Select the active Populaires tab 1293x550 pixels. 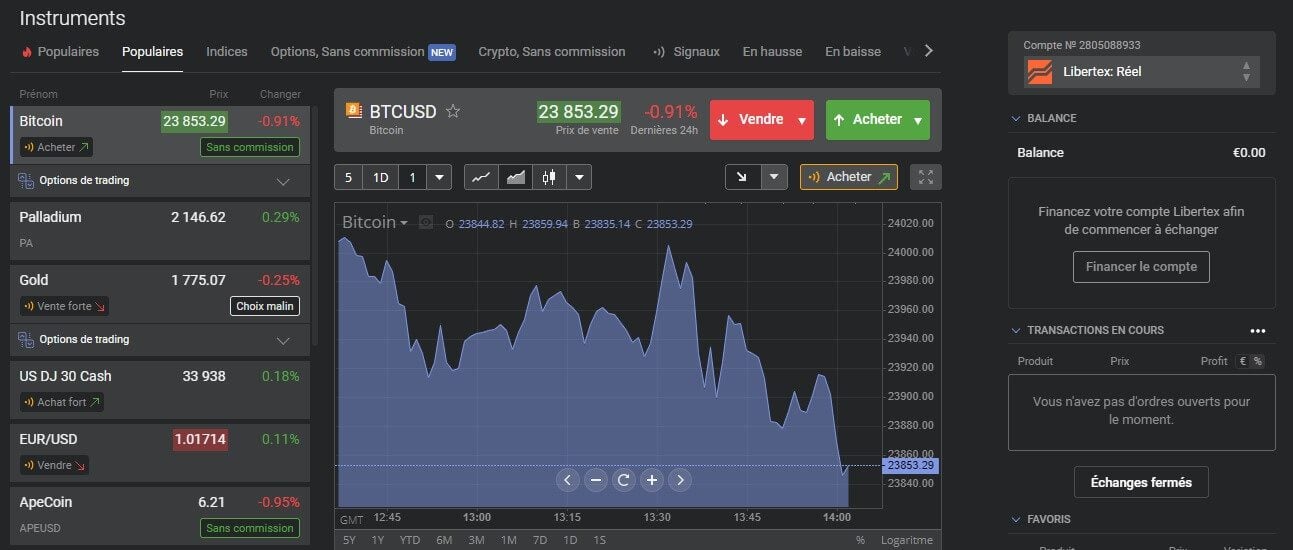pos(152,51)
